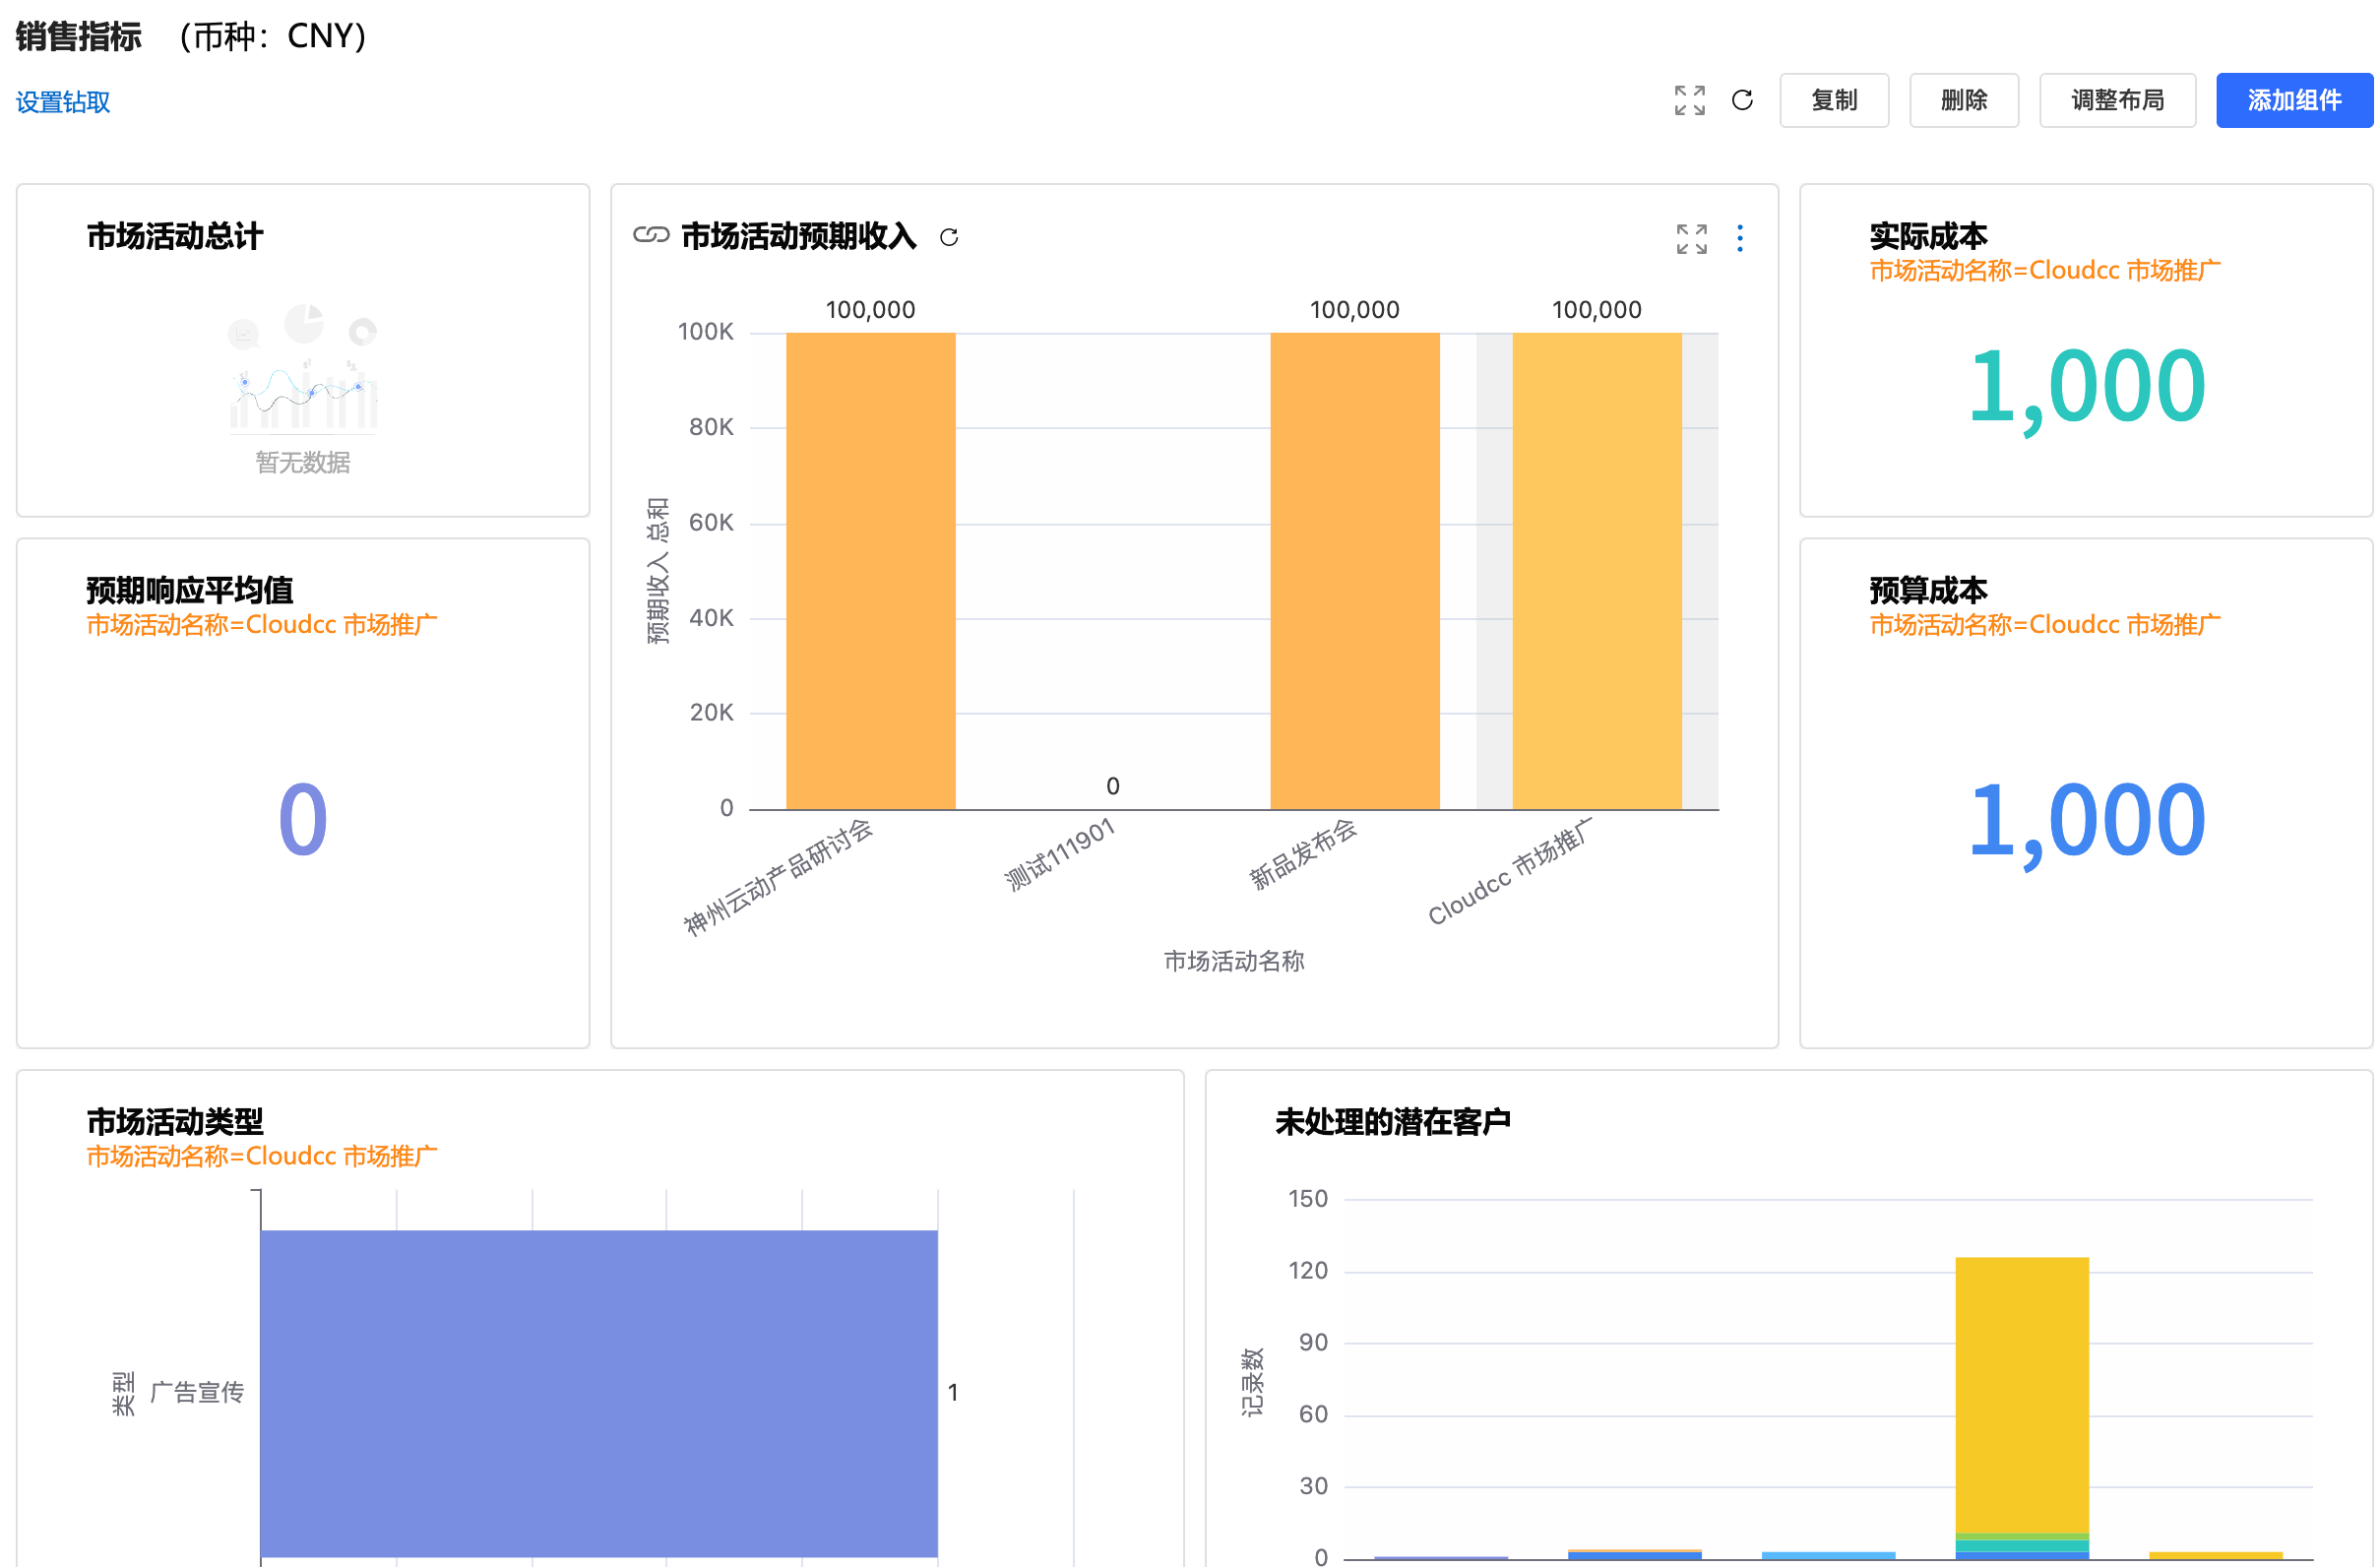Click the 复制 button

[x=1833, y=100]
